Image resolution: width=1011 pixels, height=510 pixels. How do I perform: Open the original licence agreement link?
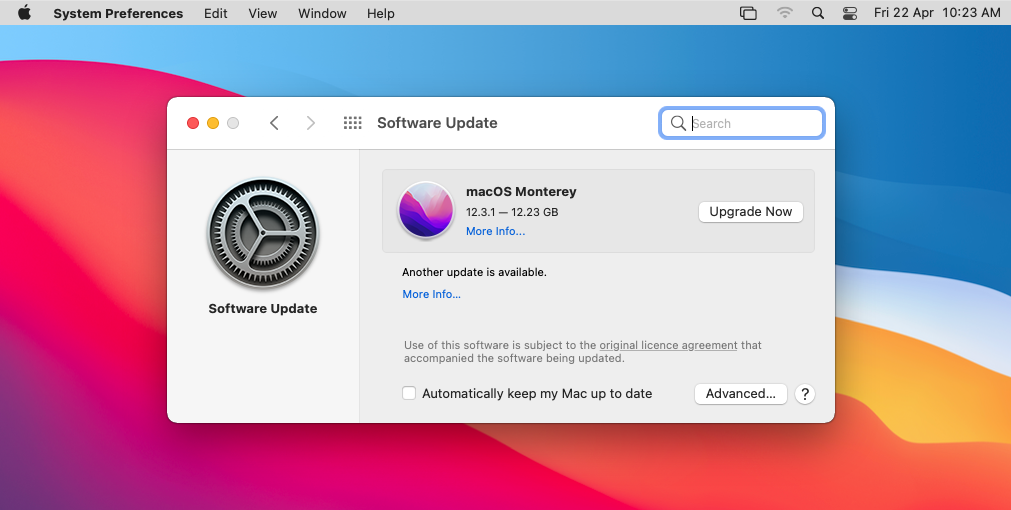point(668,345)
